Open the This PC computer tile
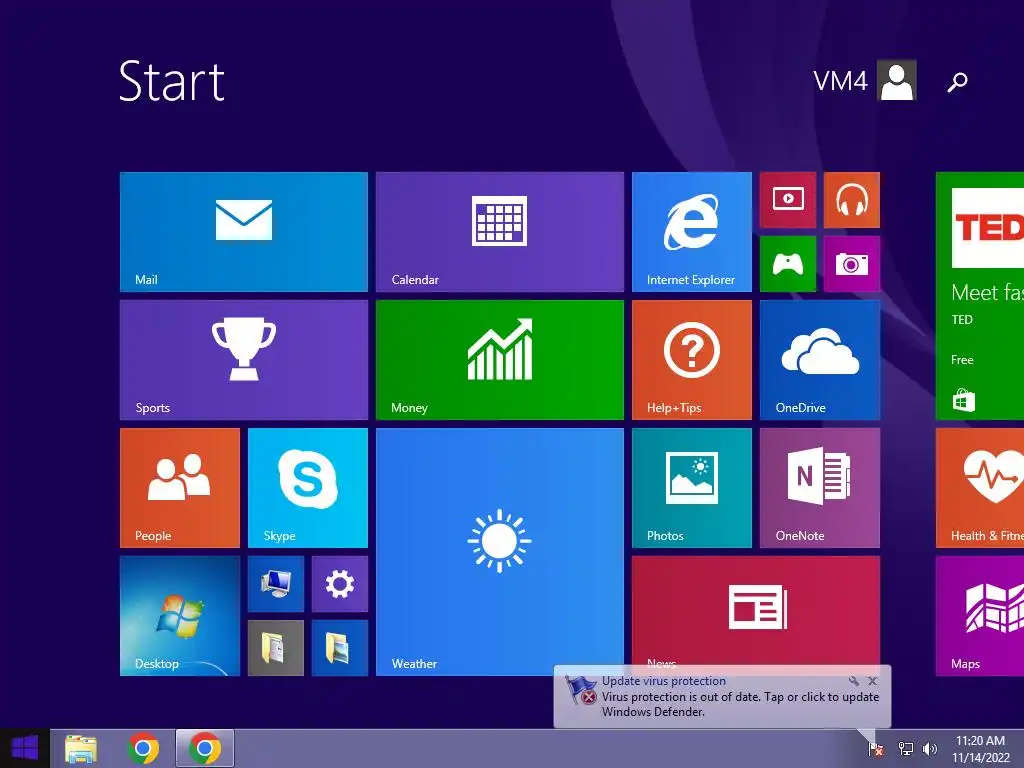 point(276,584)
